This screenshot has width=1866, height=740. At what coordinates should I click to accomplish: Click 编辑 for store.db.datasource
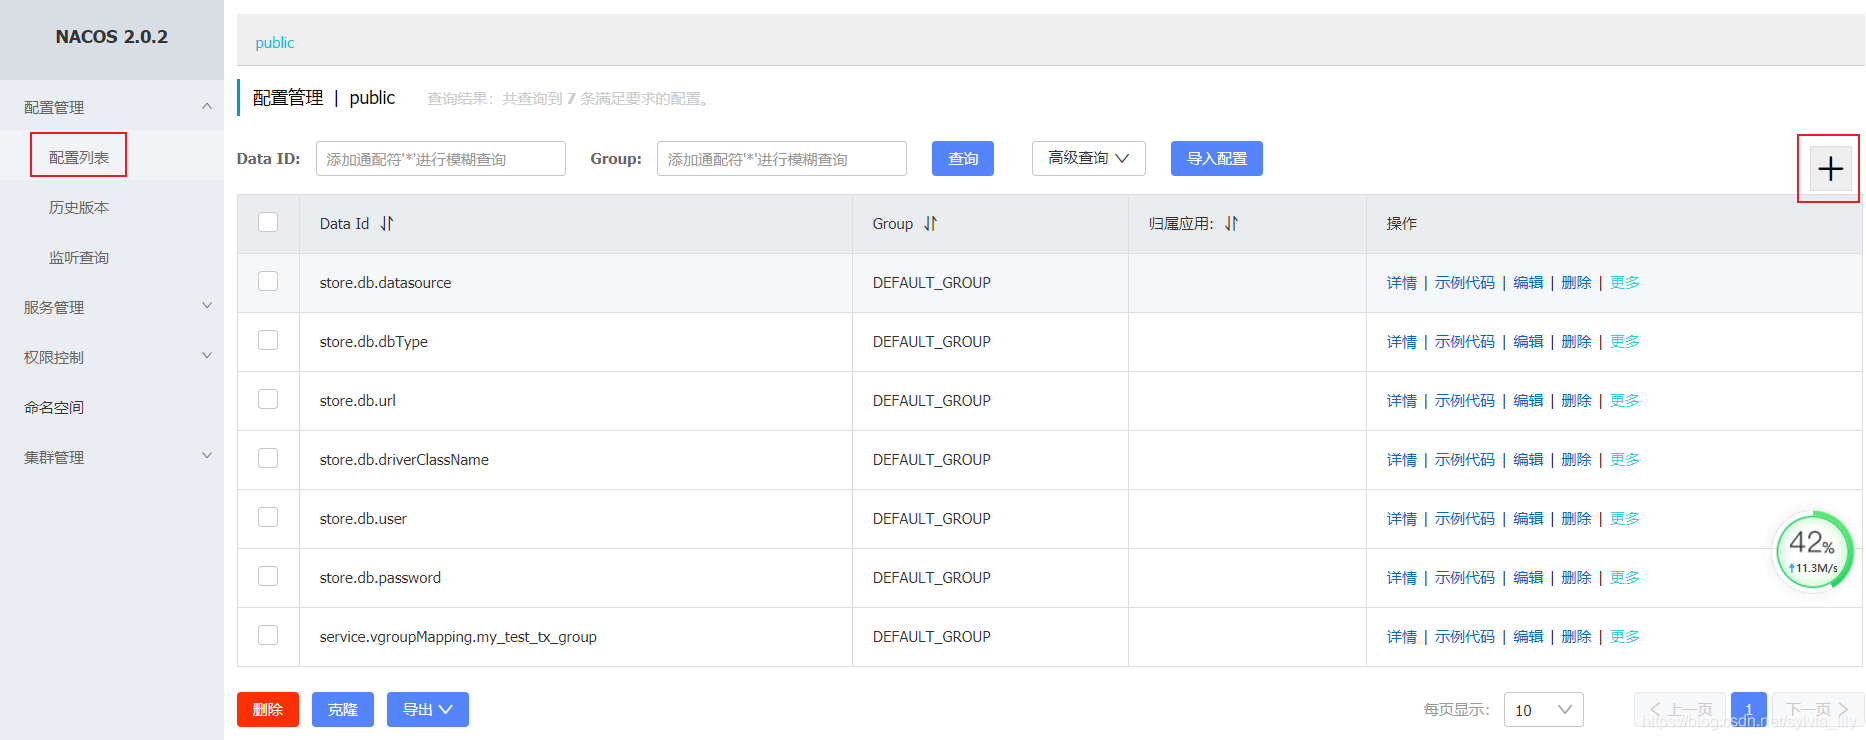coord(1528,283)
